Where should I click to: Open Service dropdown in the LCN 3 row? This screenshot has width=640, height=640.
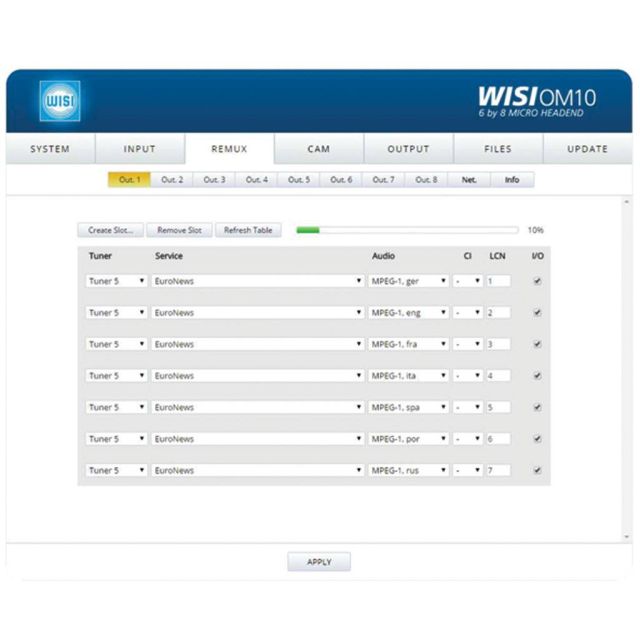257,344
